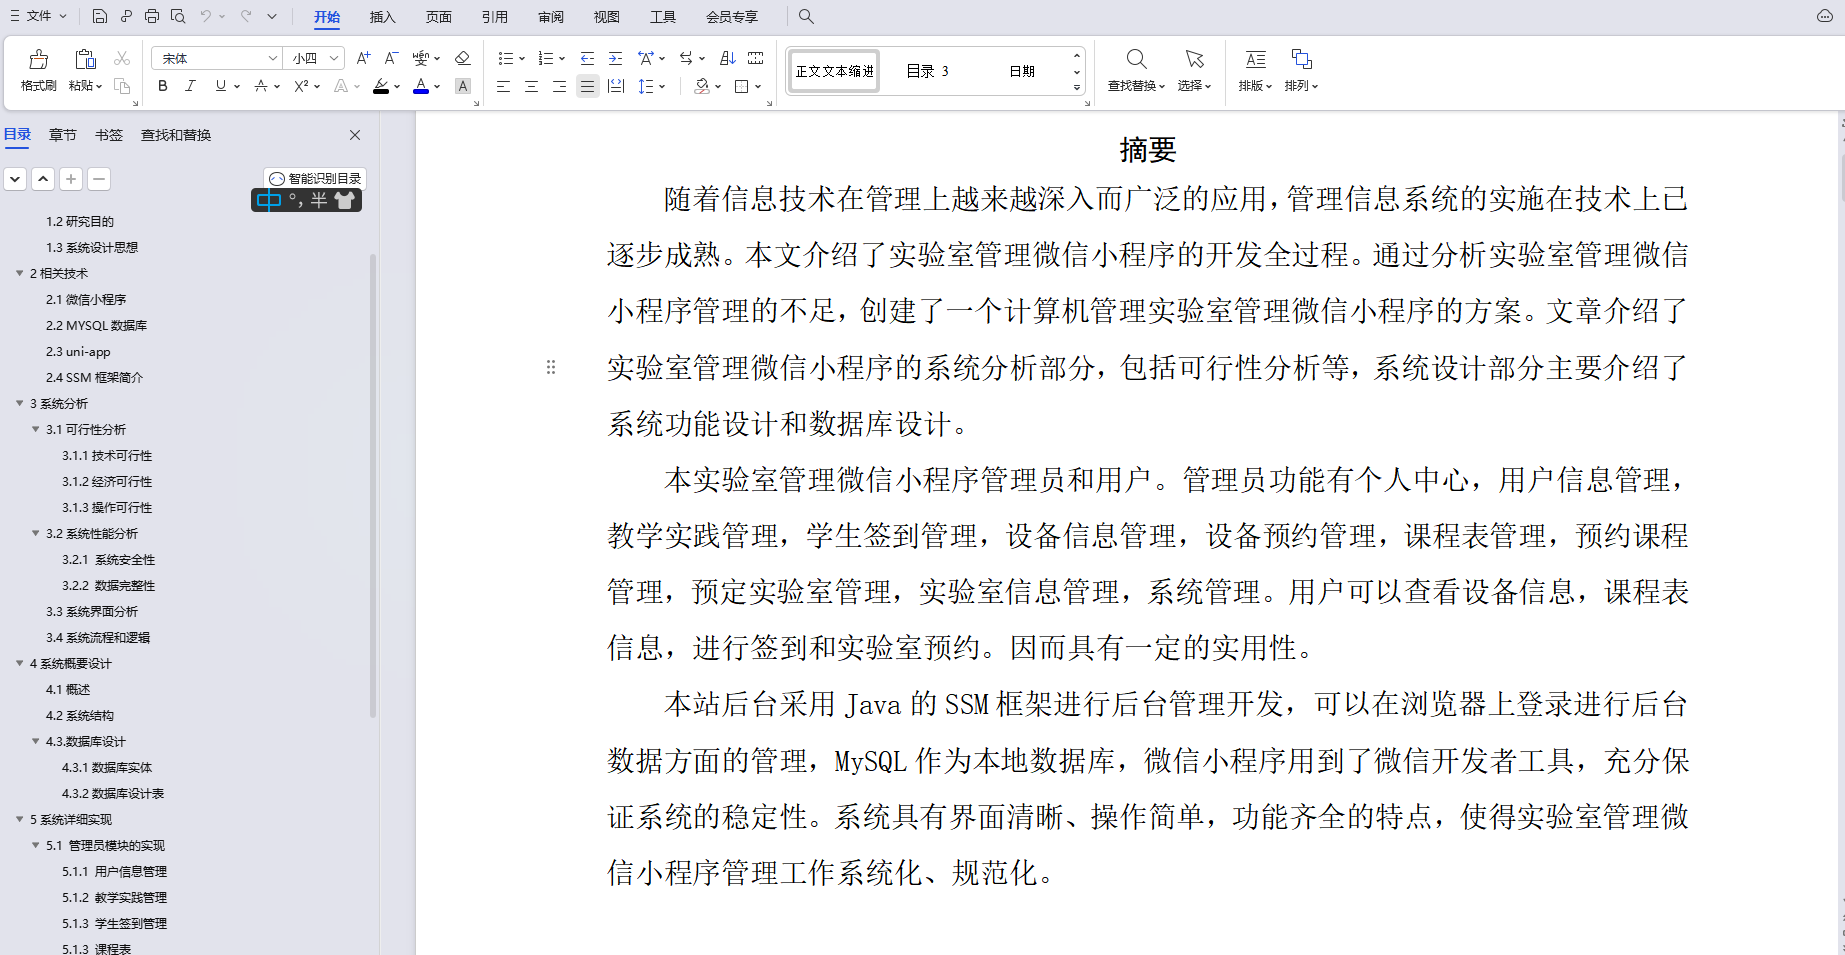Viewport: 1845px width, 955px height.
Task: Open the line spacing dropdown
Action: pyautogui.click(x=662, y=86)
